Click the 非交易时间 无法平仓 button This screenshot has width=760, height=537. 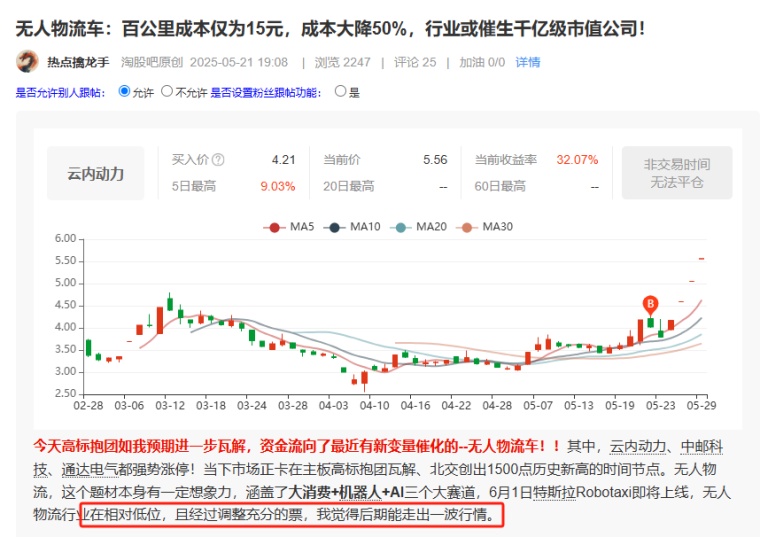tap(677, 173)
